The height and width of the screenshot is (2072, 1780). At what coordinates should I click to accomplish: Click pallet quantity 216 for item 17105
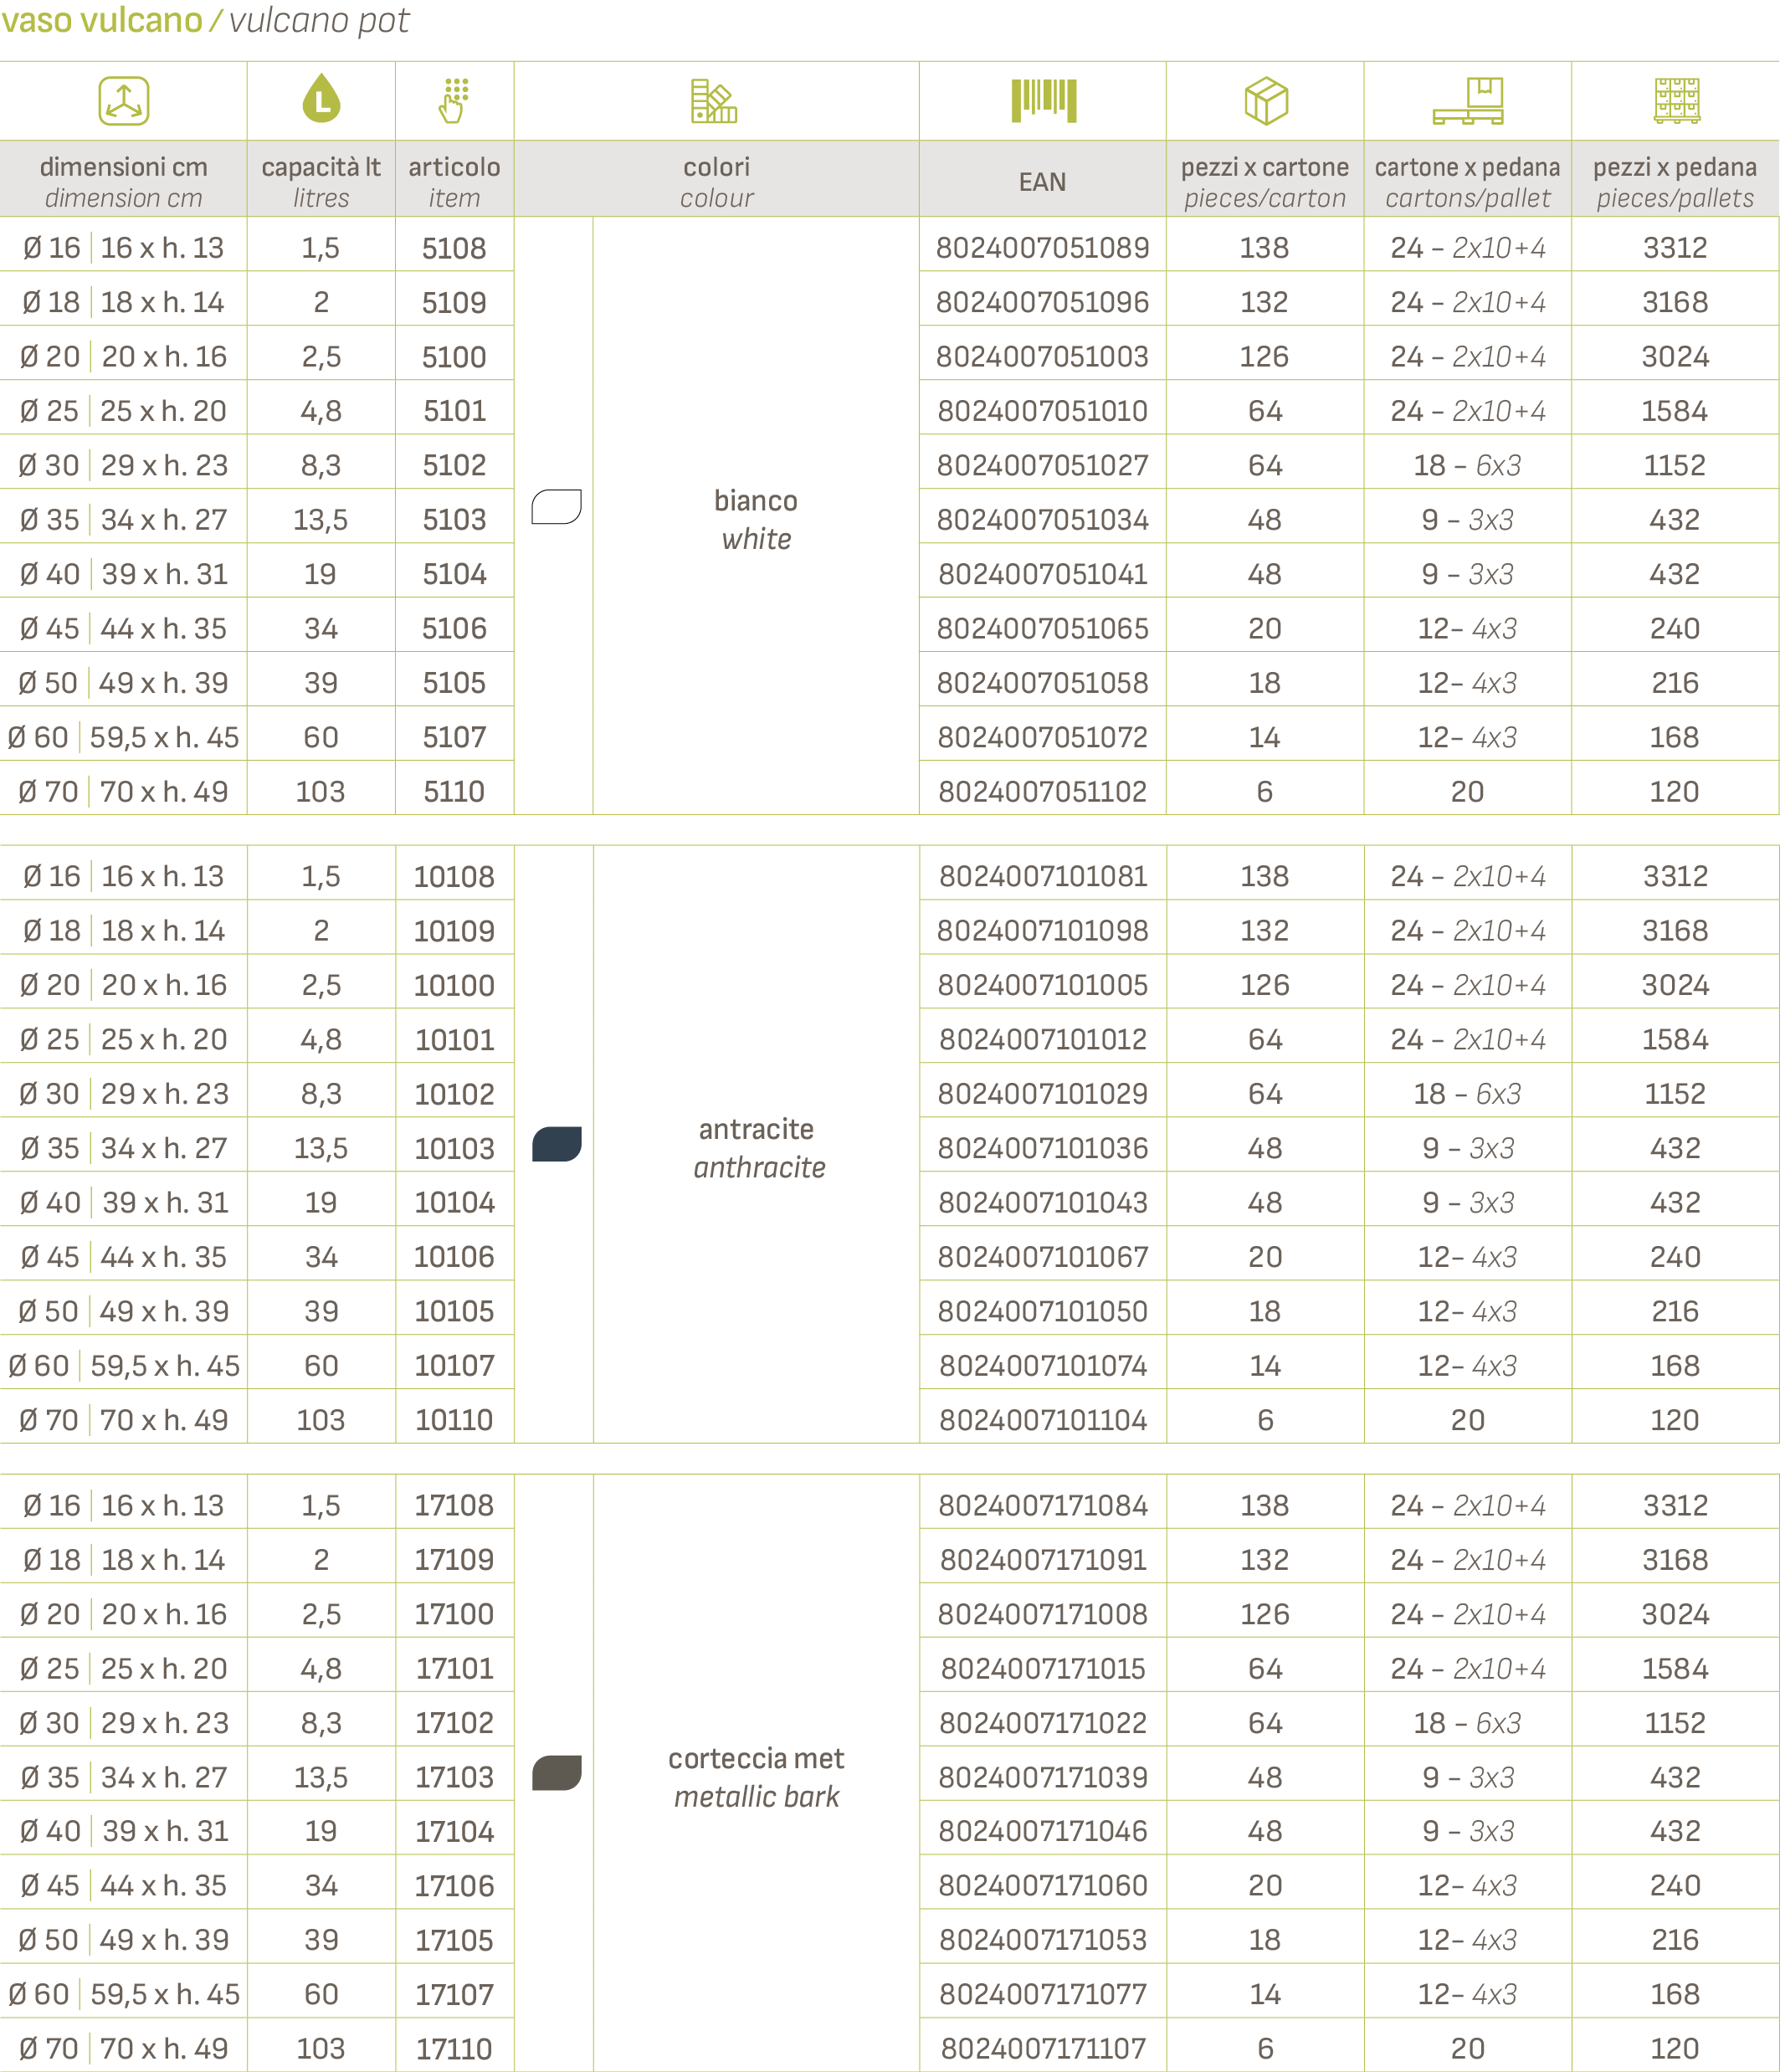(1675, 1940)
